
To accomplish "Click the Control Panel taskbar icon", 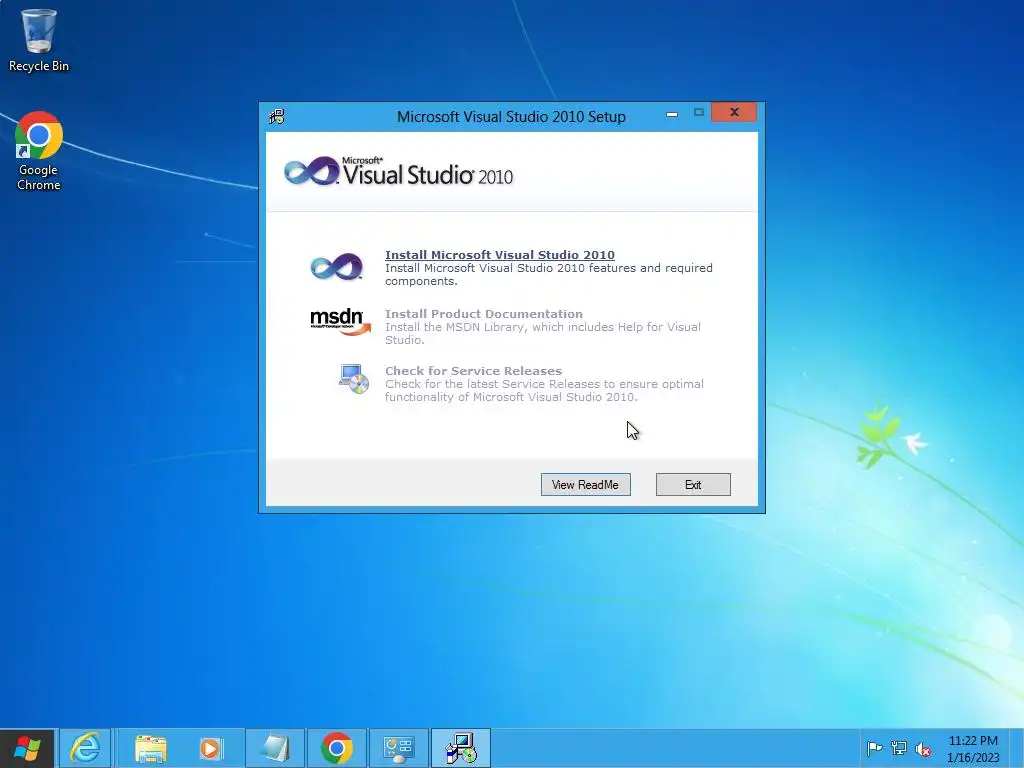I will tap(398, 748).
